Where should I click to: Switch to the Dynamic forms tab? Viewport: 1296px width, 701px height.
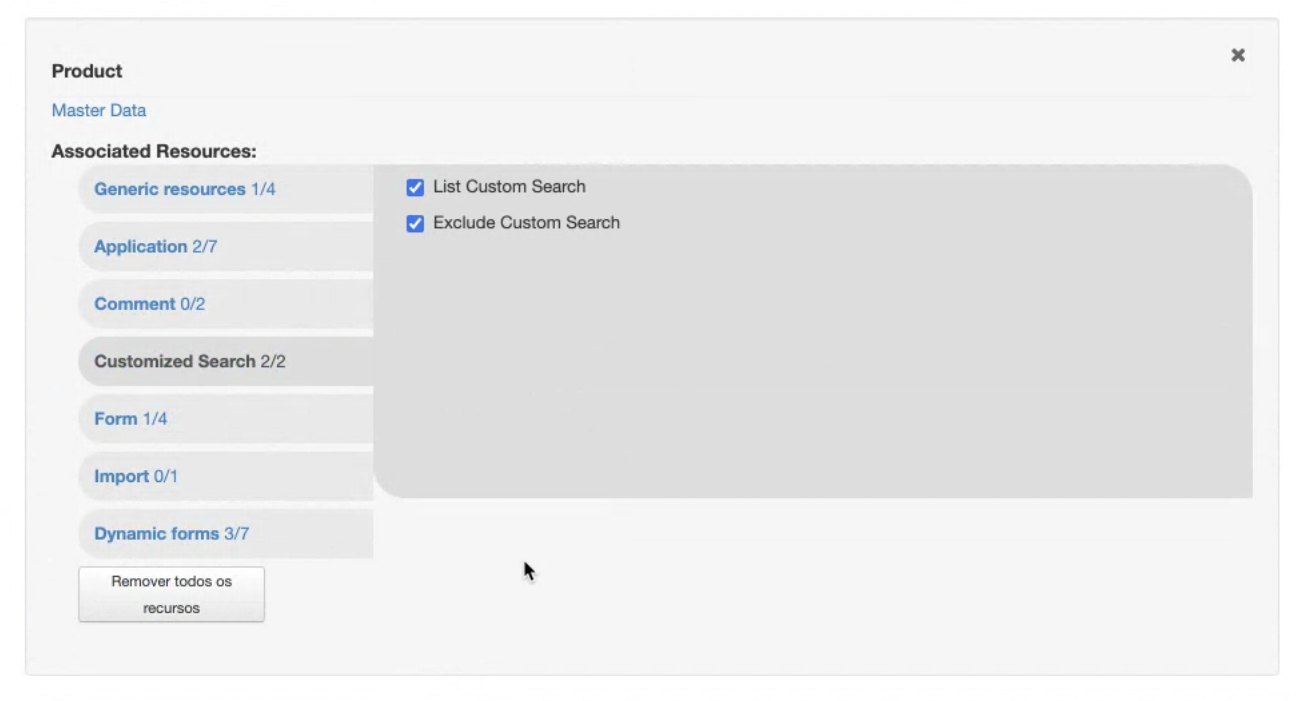226,533
